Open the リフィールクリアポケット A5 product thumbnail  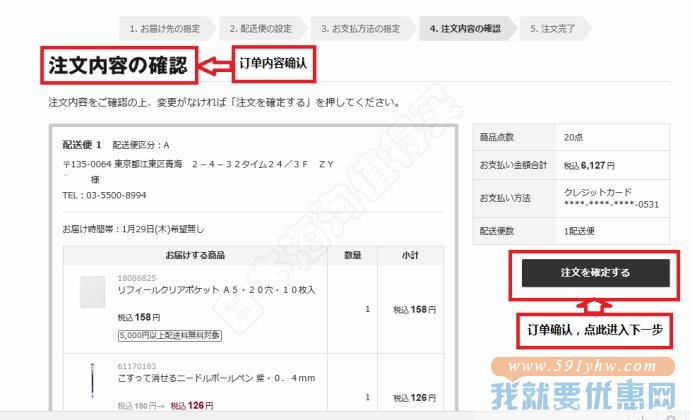(x=92, y=292)
